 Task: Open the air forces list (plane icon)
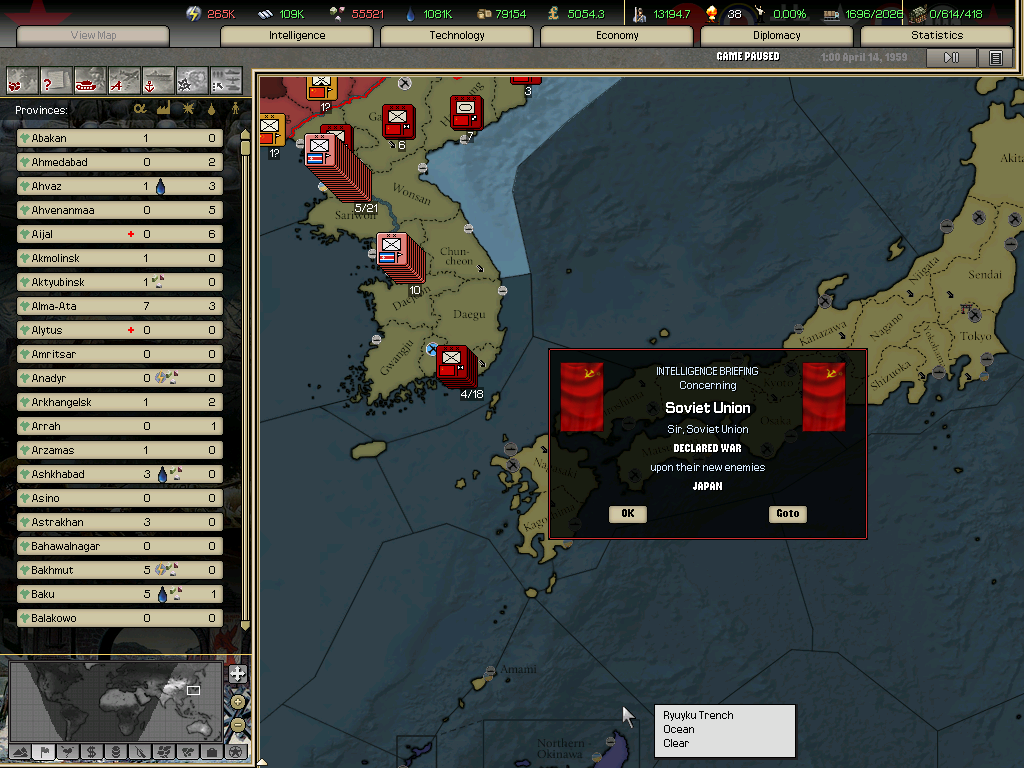(x=124, y=79)
